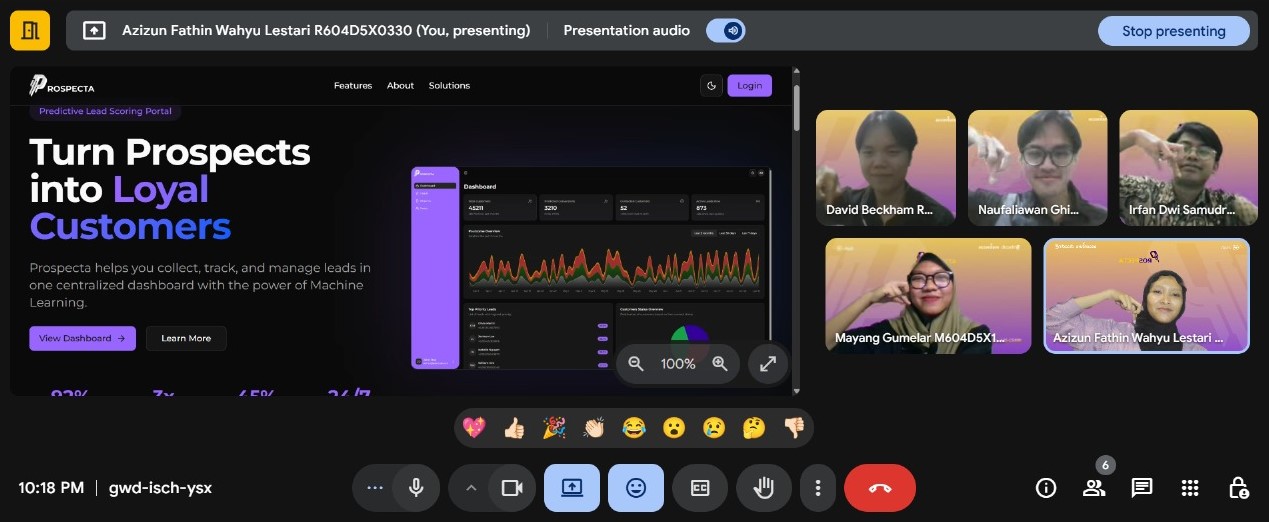Click the yellow breakout room icon
This screenshot has height=522, width=1269.
click(x=30, y=30)
